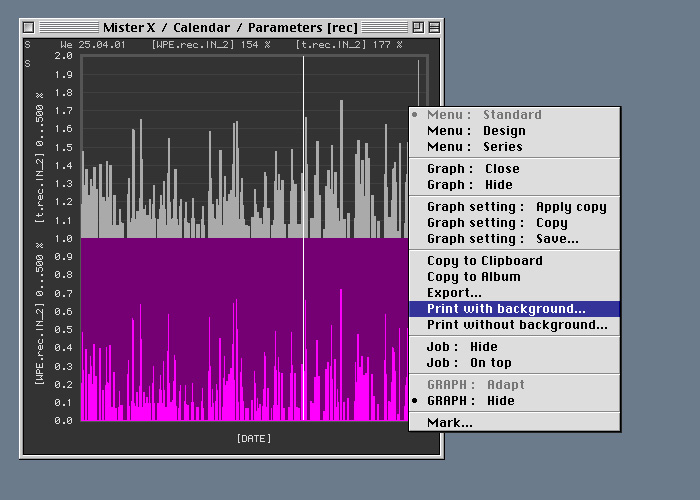Image resolution: width=700 pixels, height=500 pixels.
Task: Choose Graph setting: Copy
Action: pyautogui.click(x=514, y=223)
